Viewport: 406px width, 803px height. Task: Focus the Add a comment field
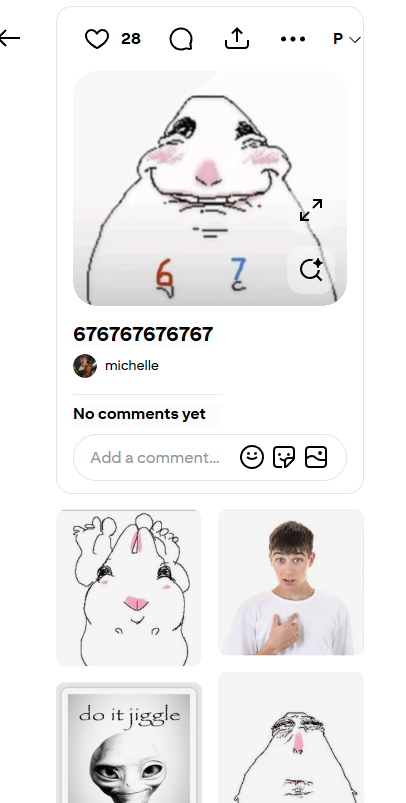click(155, 457)
